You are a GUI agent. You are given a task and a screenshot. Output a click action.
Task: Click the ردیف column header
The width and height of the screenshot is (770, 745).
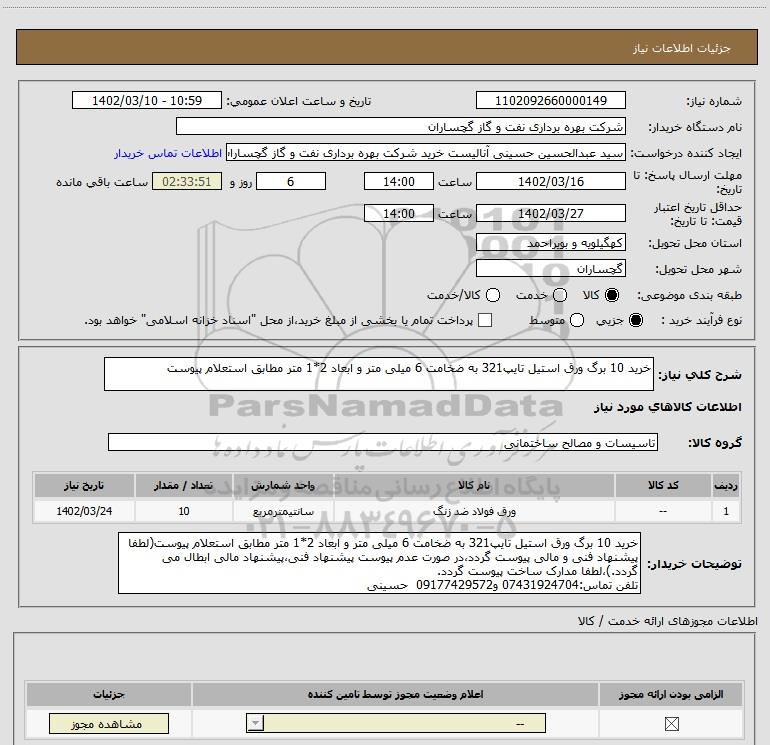coord(726,485)
